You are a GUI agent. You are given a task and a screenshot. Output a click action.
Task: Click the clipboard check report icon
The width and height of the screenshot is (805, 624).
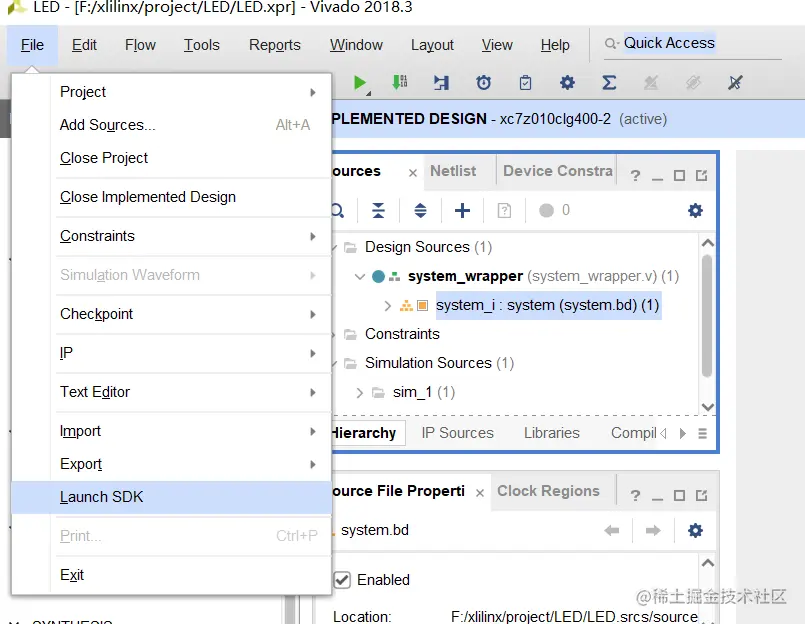[x=525, y=83]
